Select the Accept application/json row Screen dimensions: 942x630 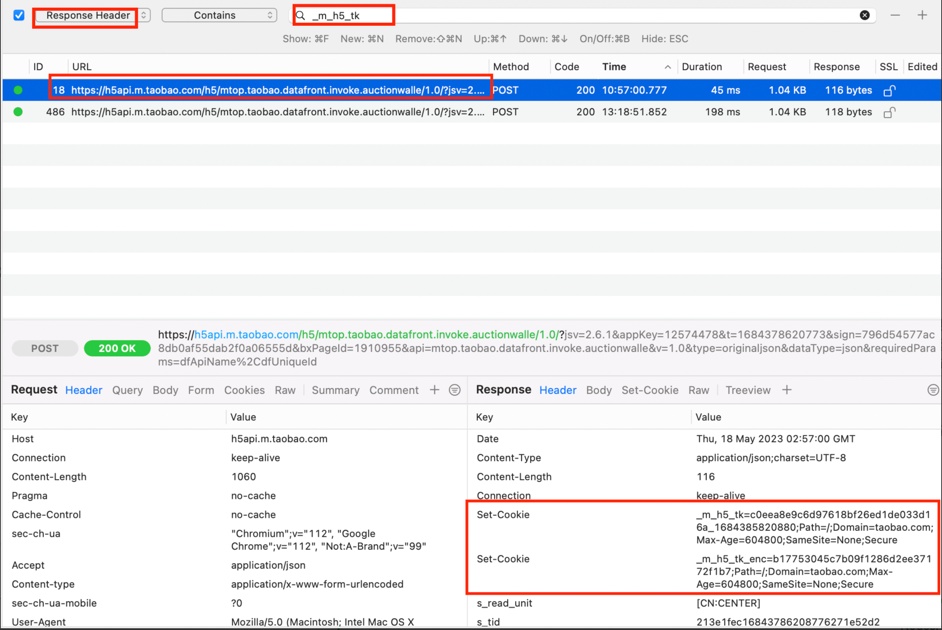coord(234,565)
